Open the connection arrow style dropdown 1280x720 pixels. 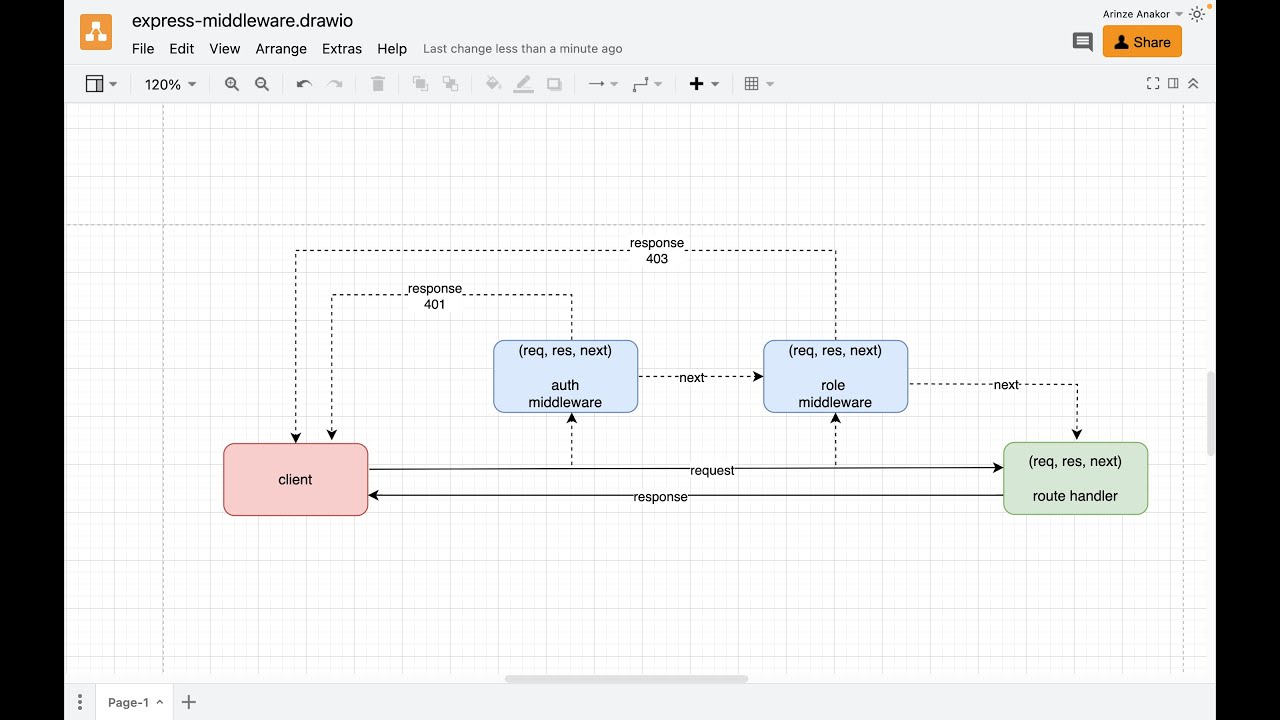[x=603, y=84]
